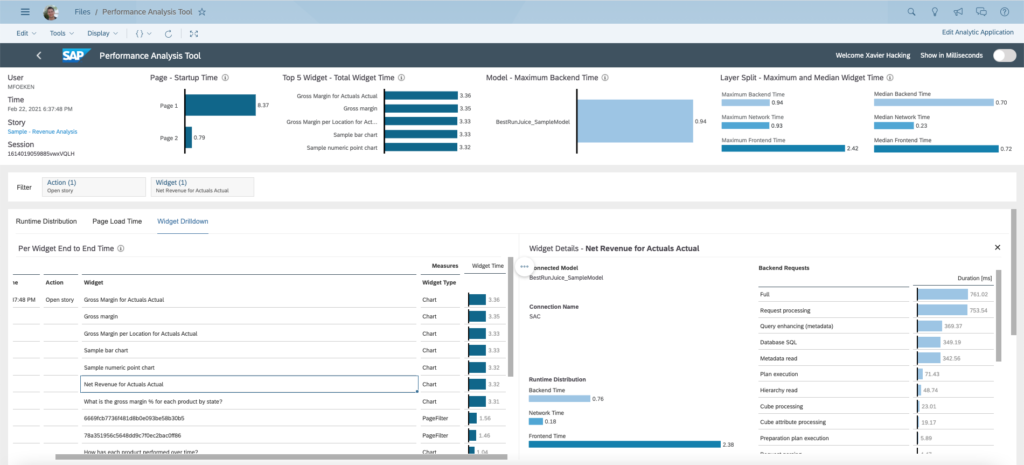This screenshot has height=465, width=1024.
Task: Show info for Model Maximum Backend Time
Action: point(605,77)
